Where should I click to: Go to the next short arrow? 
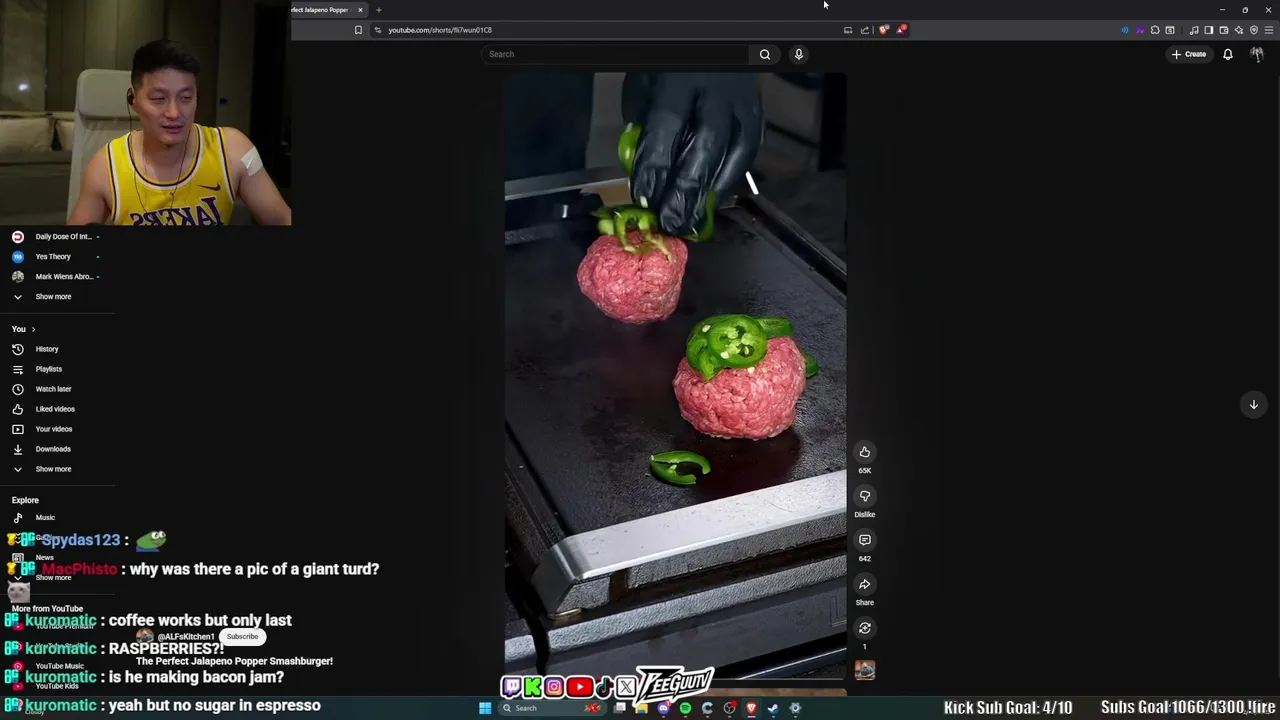1253,404
